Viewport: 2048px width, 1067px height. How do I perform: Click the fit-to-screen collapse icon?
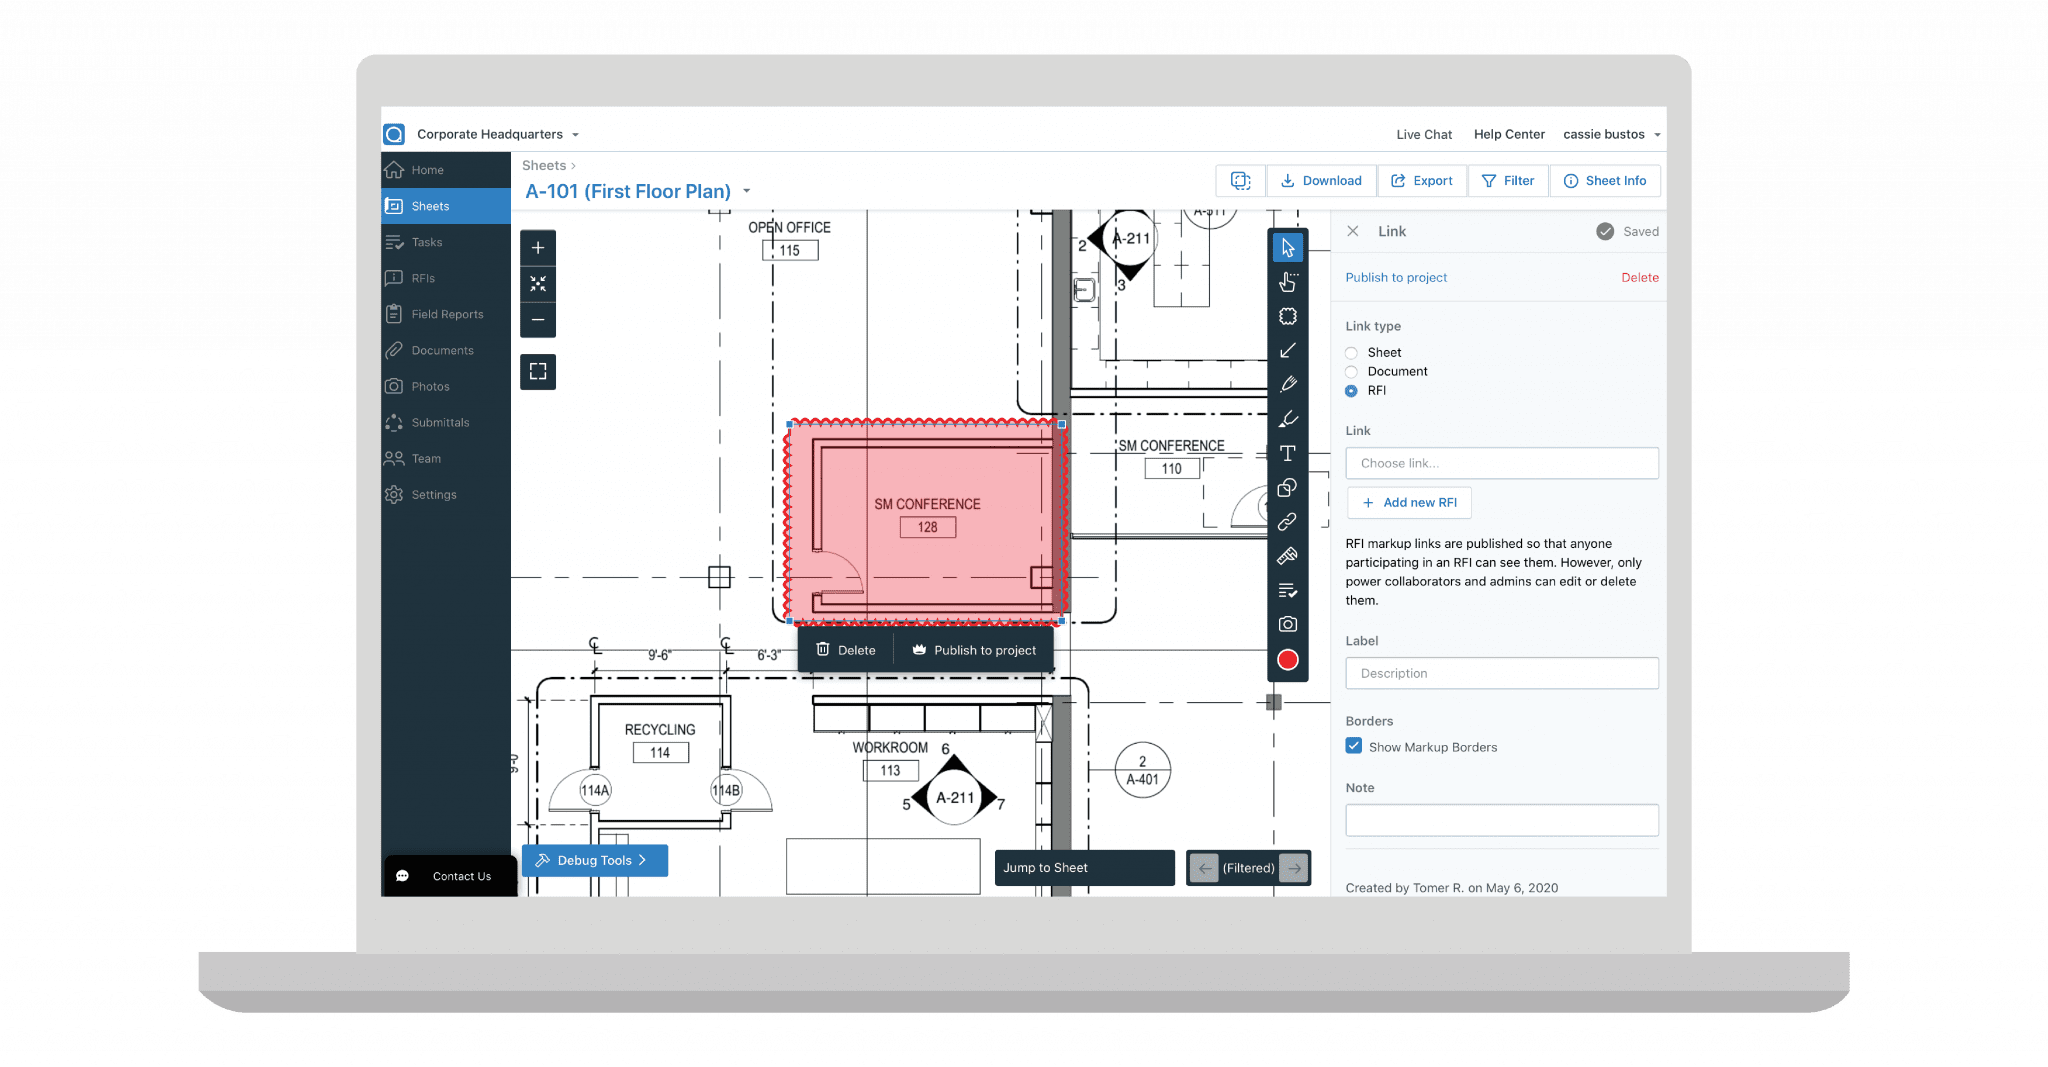538,284
